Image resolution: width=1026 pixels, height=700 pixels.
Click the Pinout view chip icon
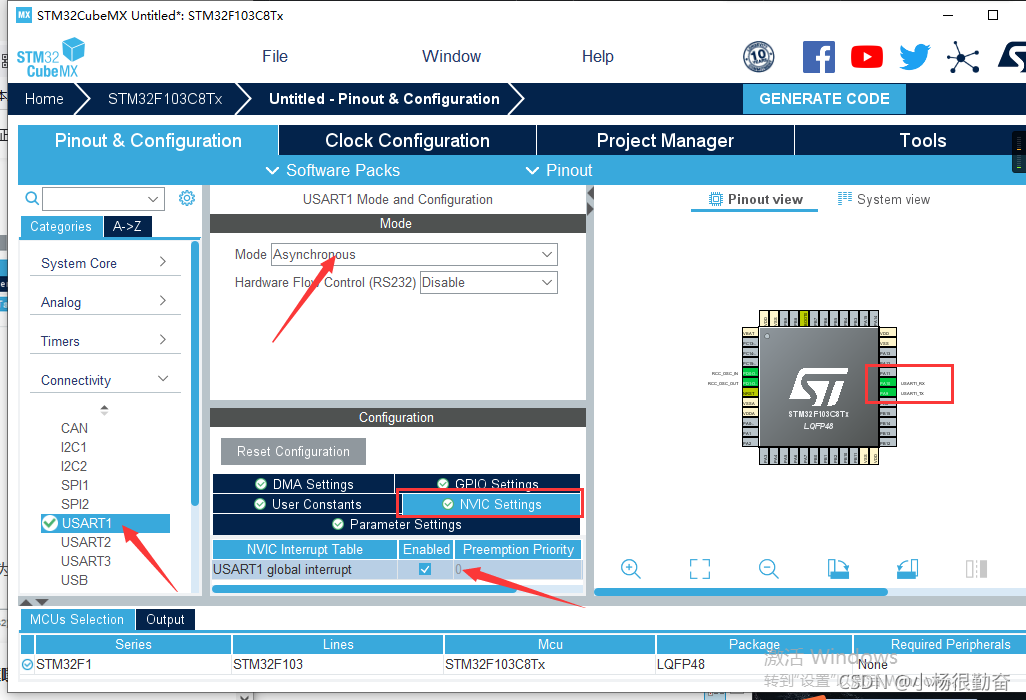click(716, 200)
